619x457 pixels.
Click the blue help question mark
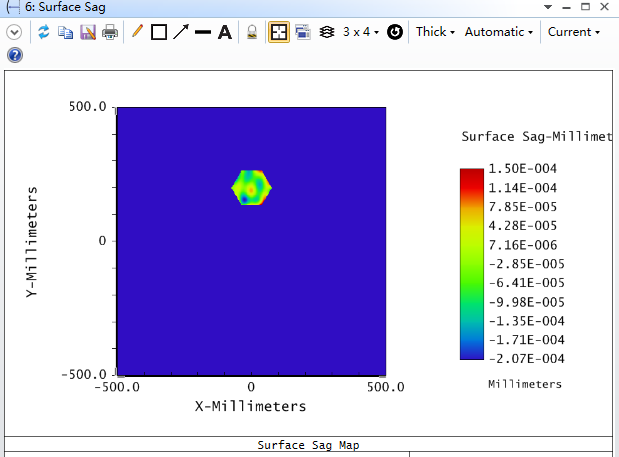tap(14, 55)
